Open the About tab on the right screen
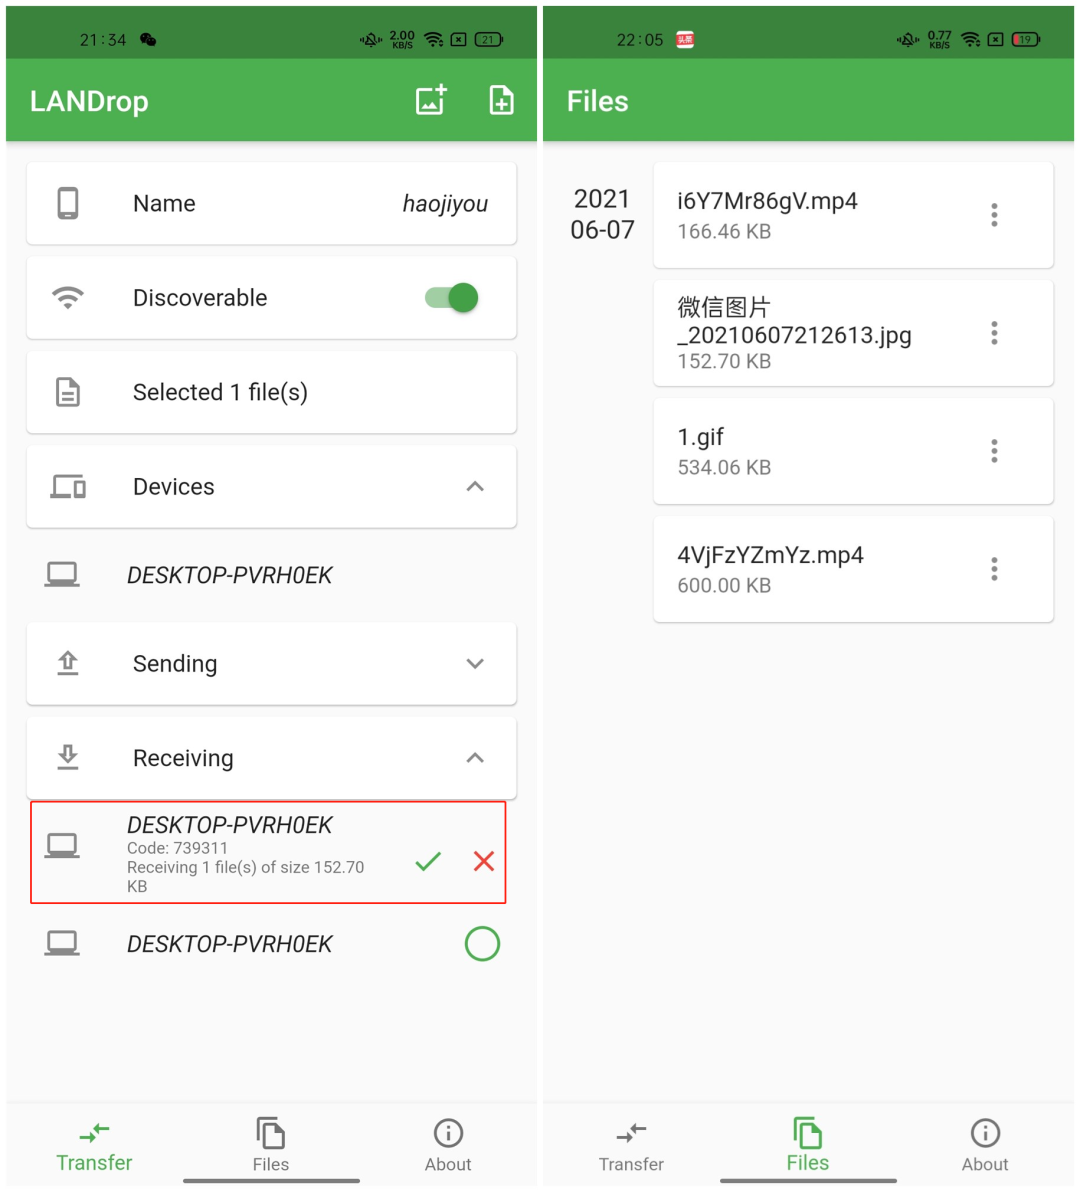The image size is (1080, 1192). click(985, 1145)
